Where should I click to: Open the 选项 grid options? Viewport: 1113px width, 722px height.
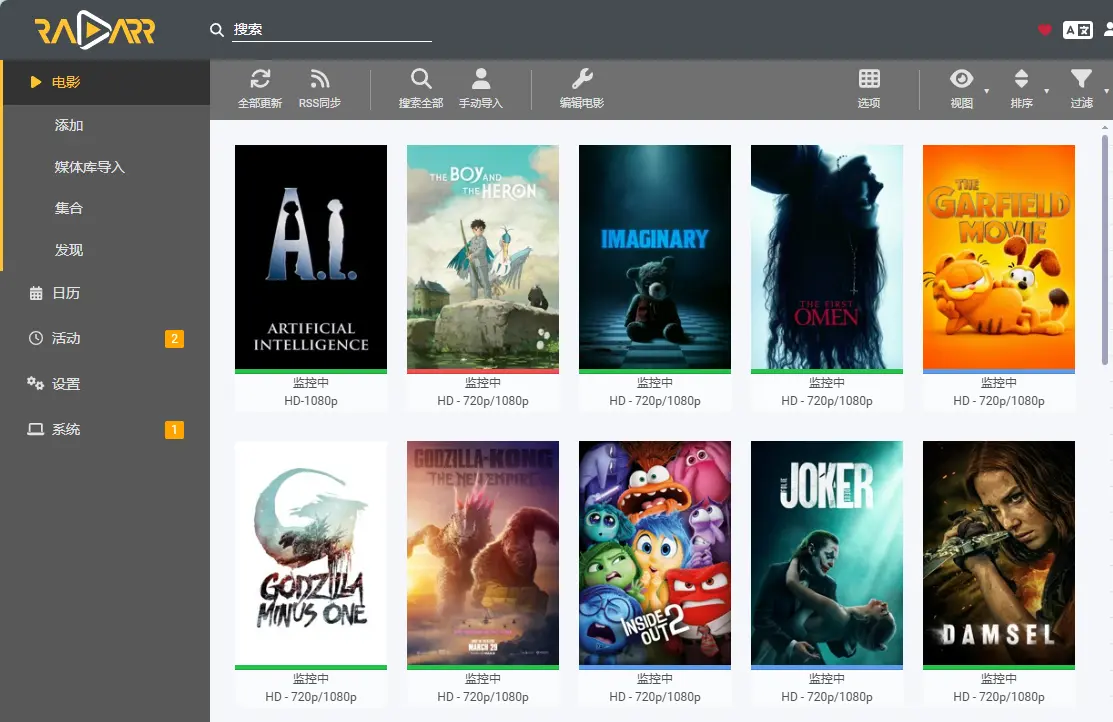click(869, 80)
